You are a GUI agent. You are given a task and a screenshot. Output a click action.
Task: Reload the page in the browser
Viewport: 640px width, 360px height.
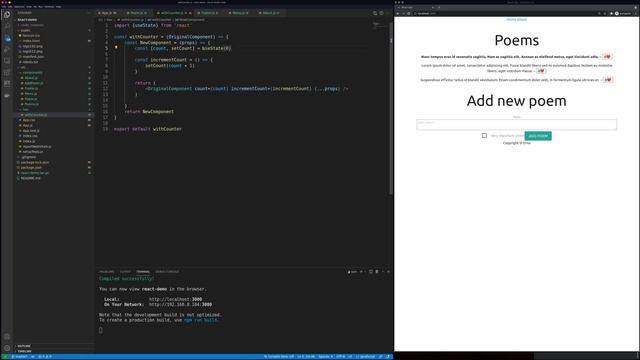[x=409, y=13]
